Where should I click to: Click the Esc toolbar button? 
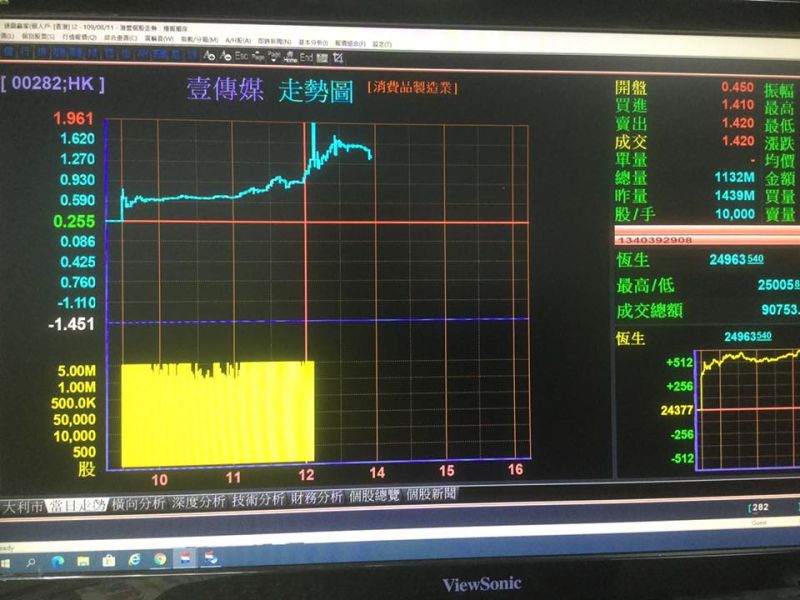tap(241, 56)
